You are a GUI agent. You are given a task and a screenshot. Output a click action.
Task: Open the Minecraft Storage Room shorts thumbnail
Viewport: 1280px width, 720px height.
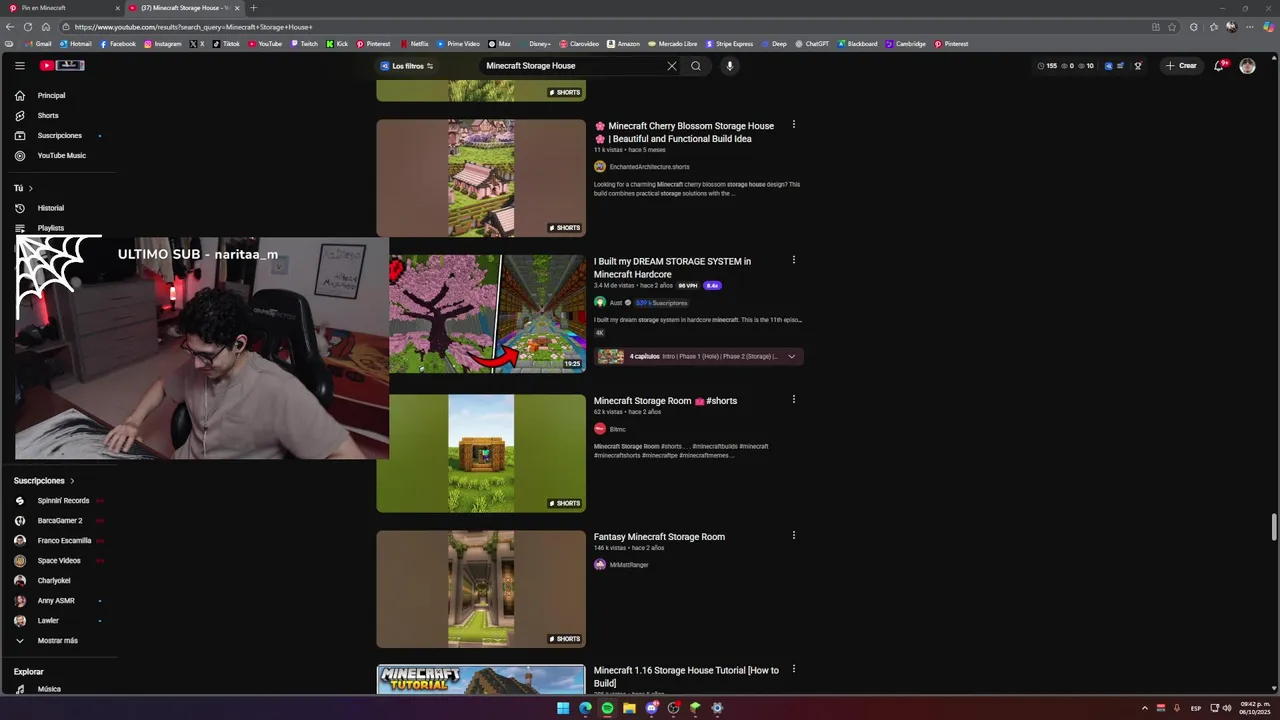click(x=481, y=453)
